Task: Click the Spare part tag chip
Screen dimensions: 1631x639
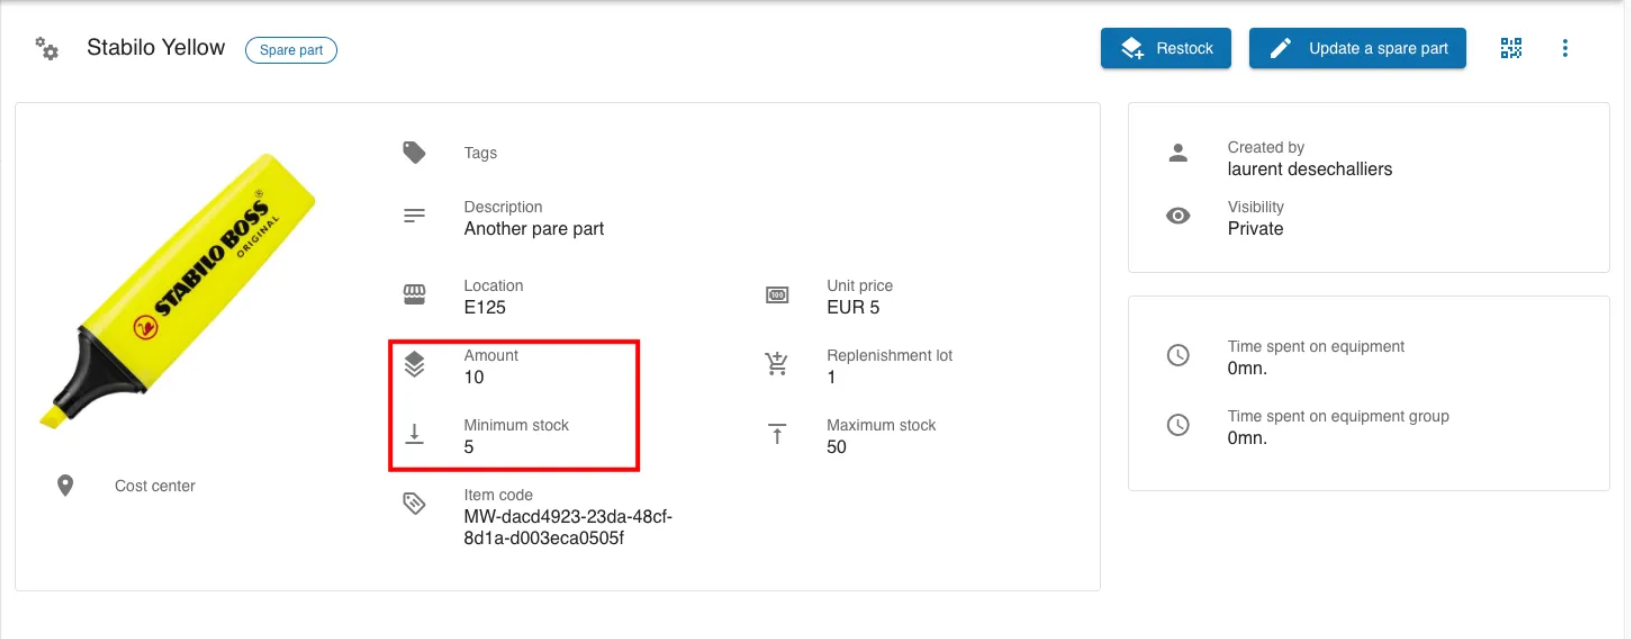Action: (291, 50)
